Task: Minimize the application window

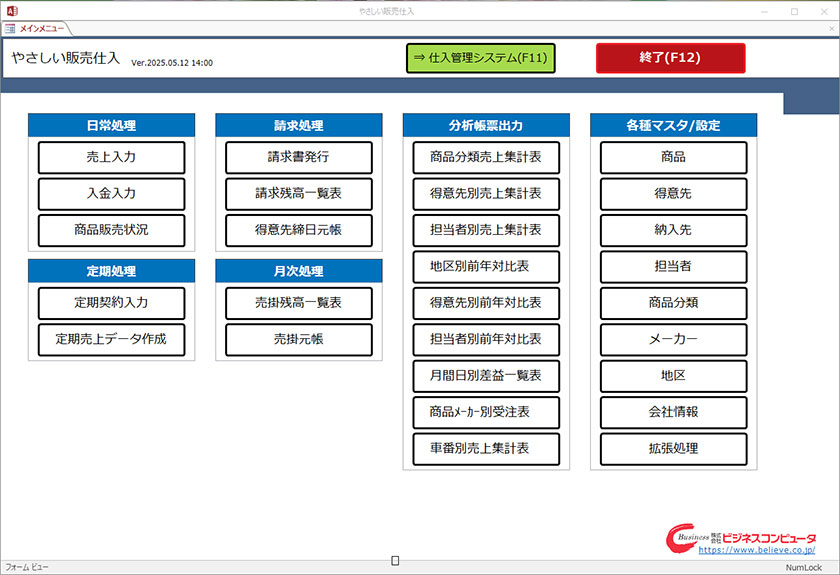Action: coord(764,11)
